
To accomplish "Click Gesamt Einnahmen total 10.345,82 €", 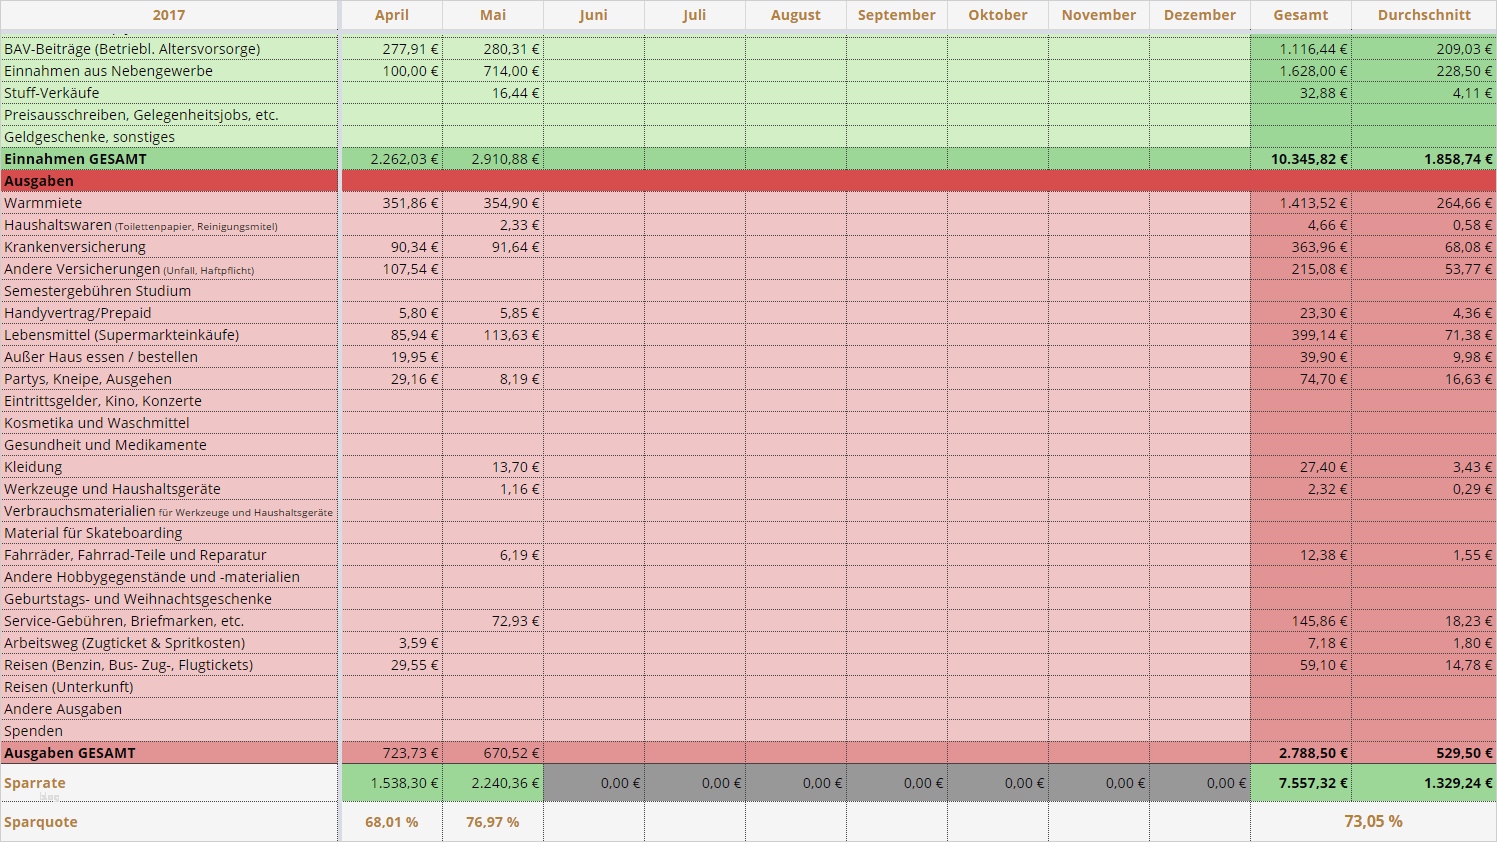I will point(1309,159).
